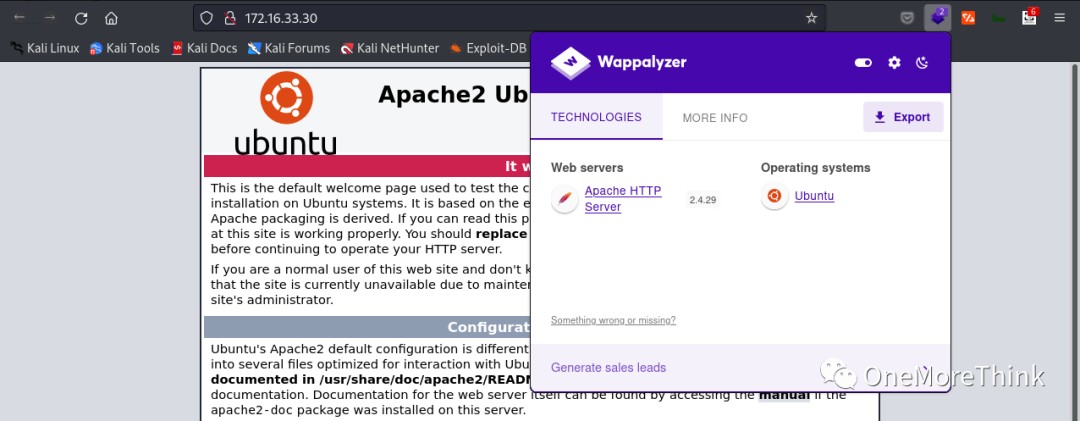Click the Operating systems heading

pos(816,167)
